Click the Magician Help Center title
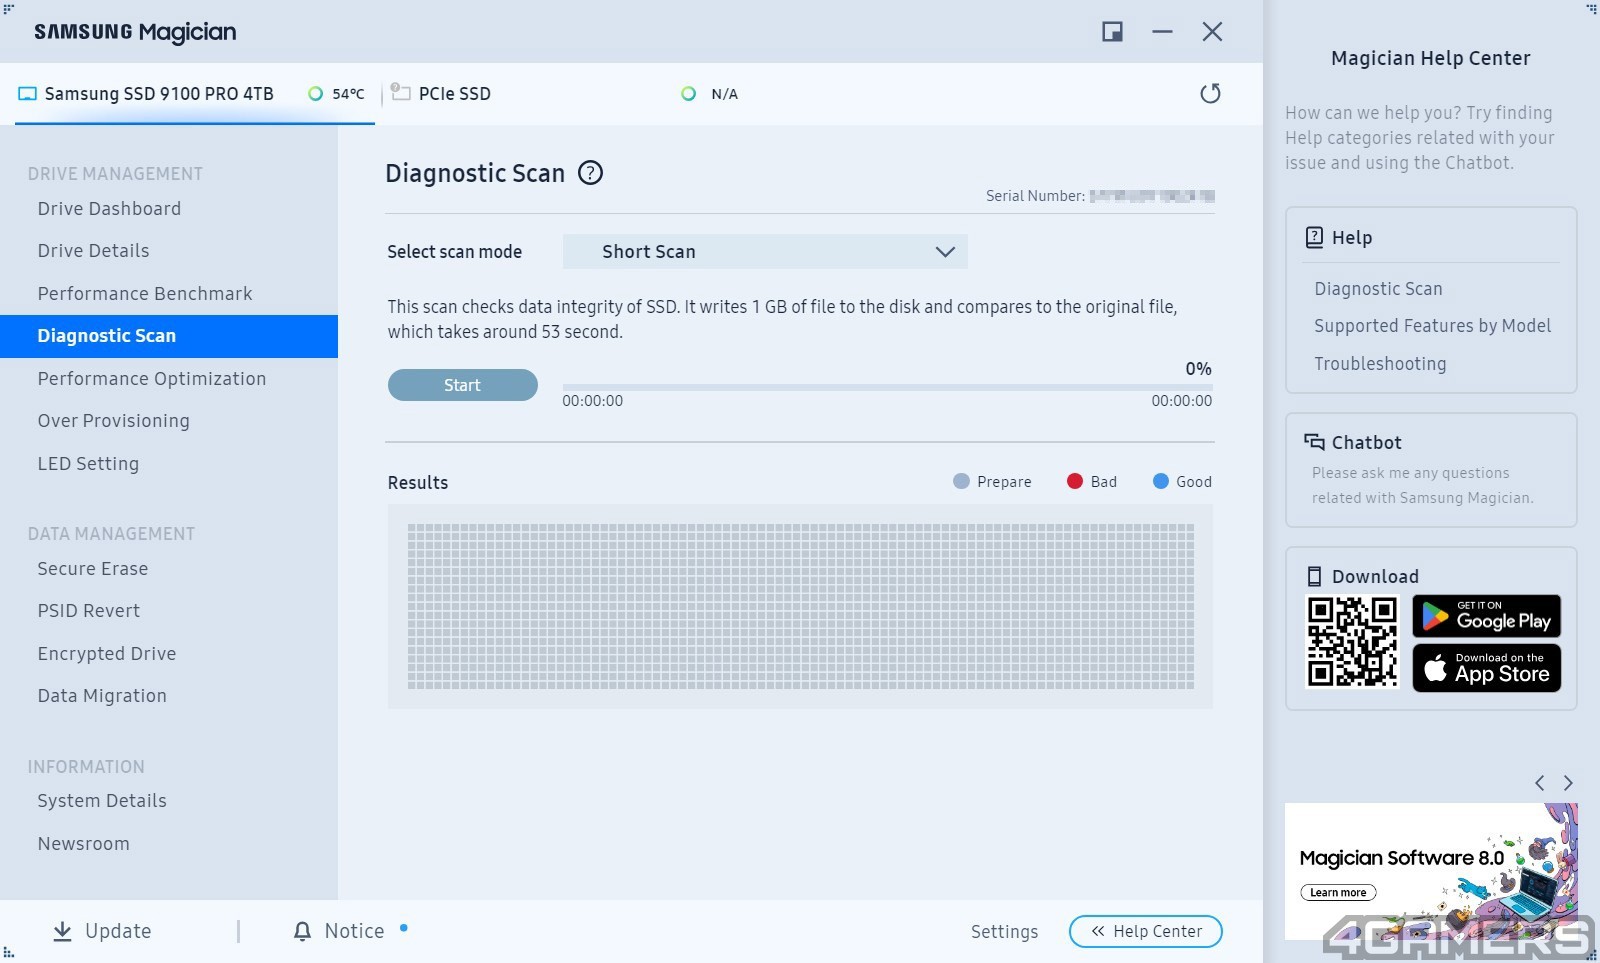Image resolution: width=1600 pixels, height=963 pixels. (1430, 58)
